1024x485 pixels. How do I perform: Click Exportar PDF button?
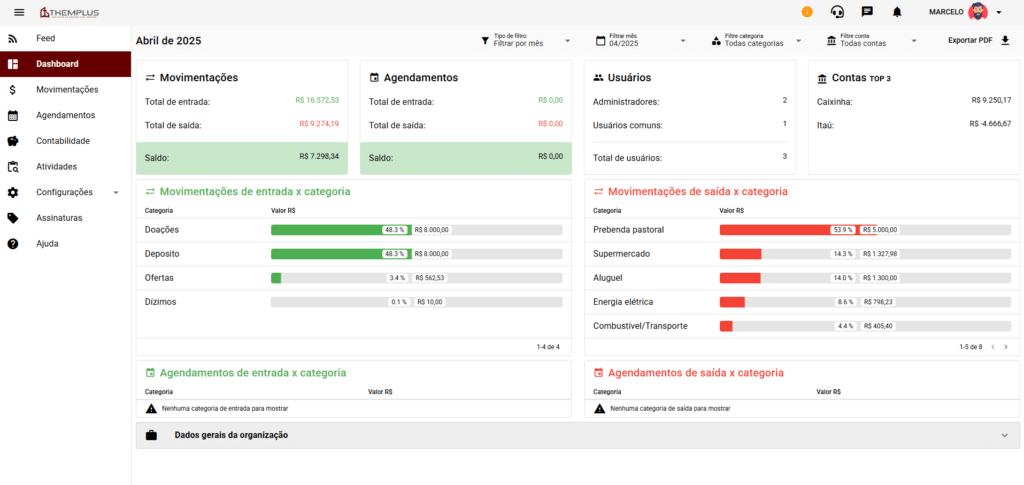pyautogui.click(x=979, y=40)
